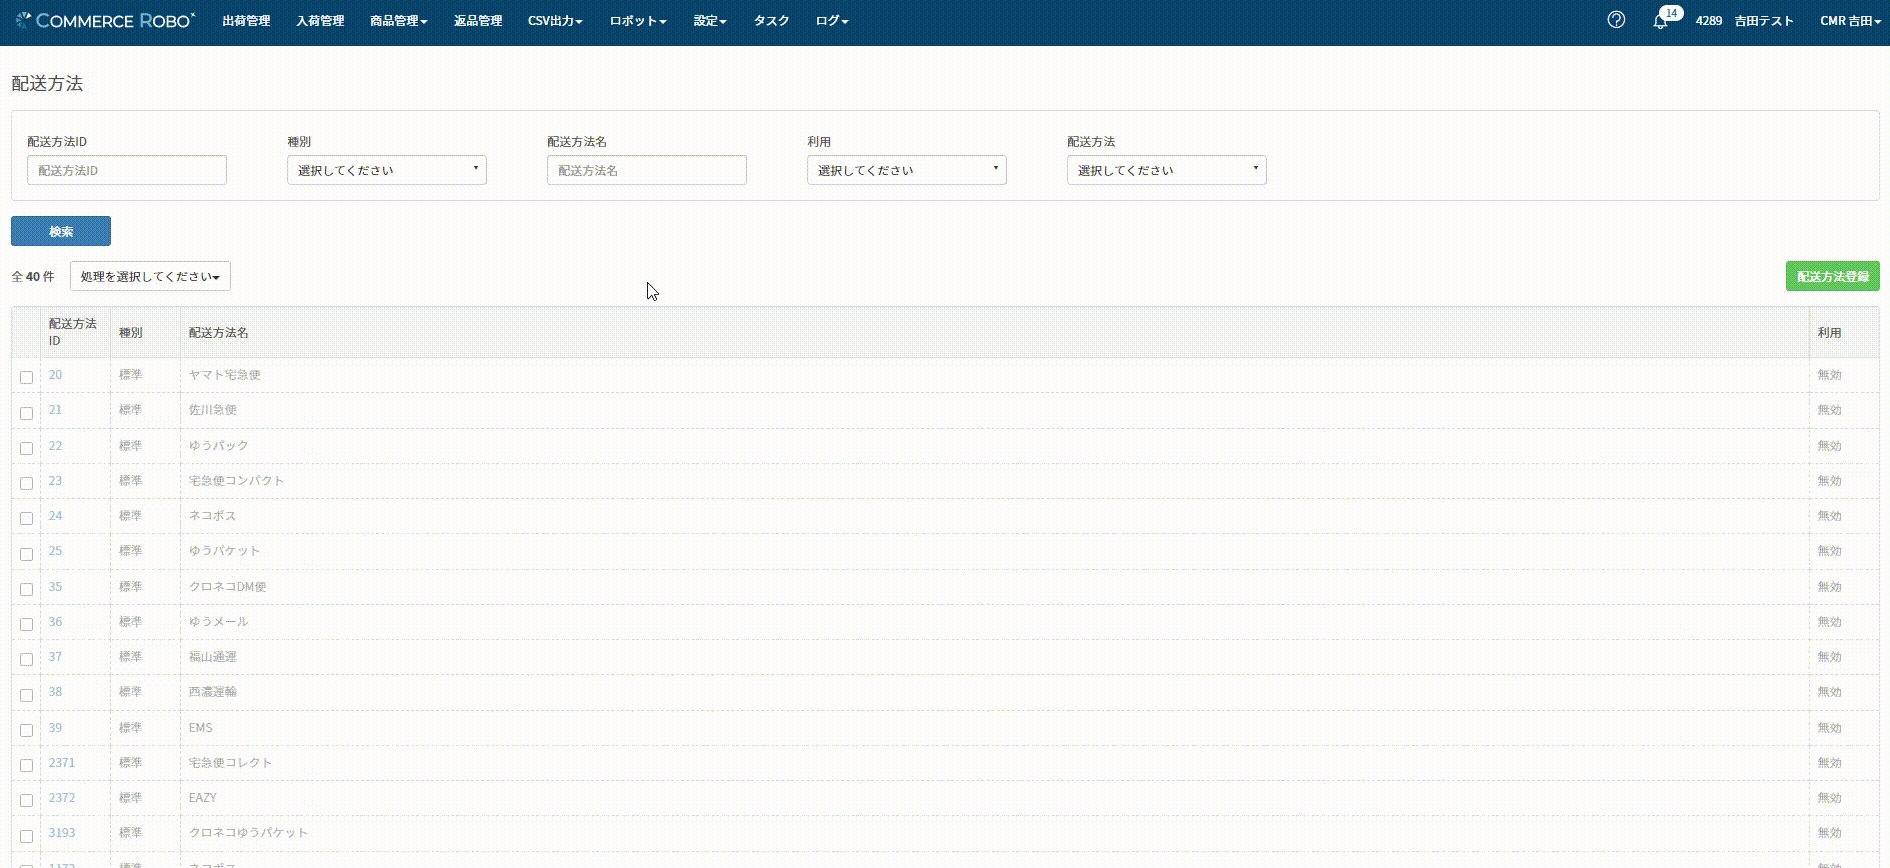Select the ゆうパック row checkbox

(27, 448)
